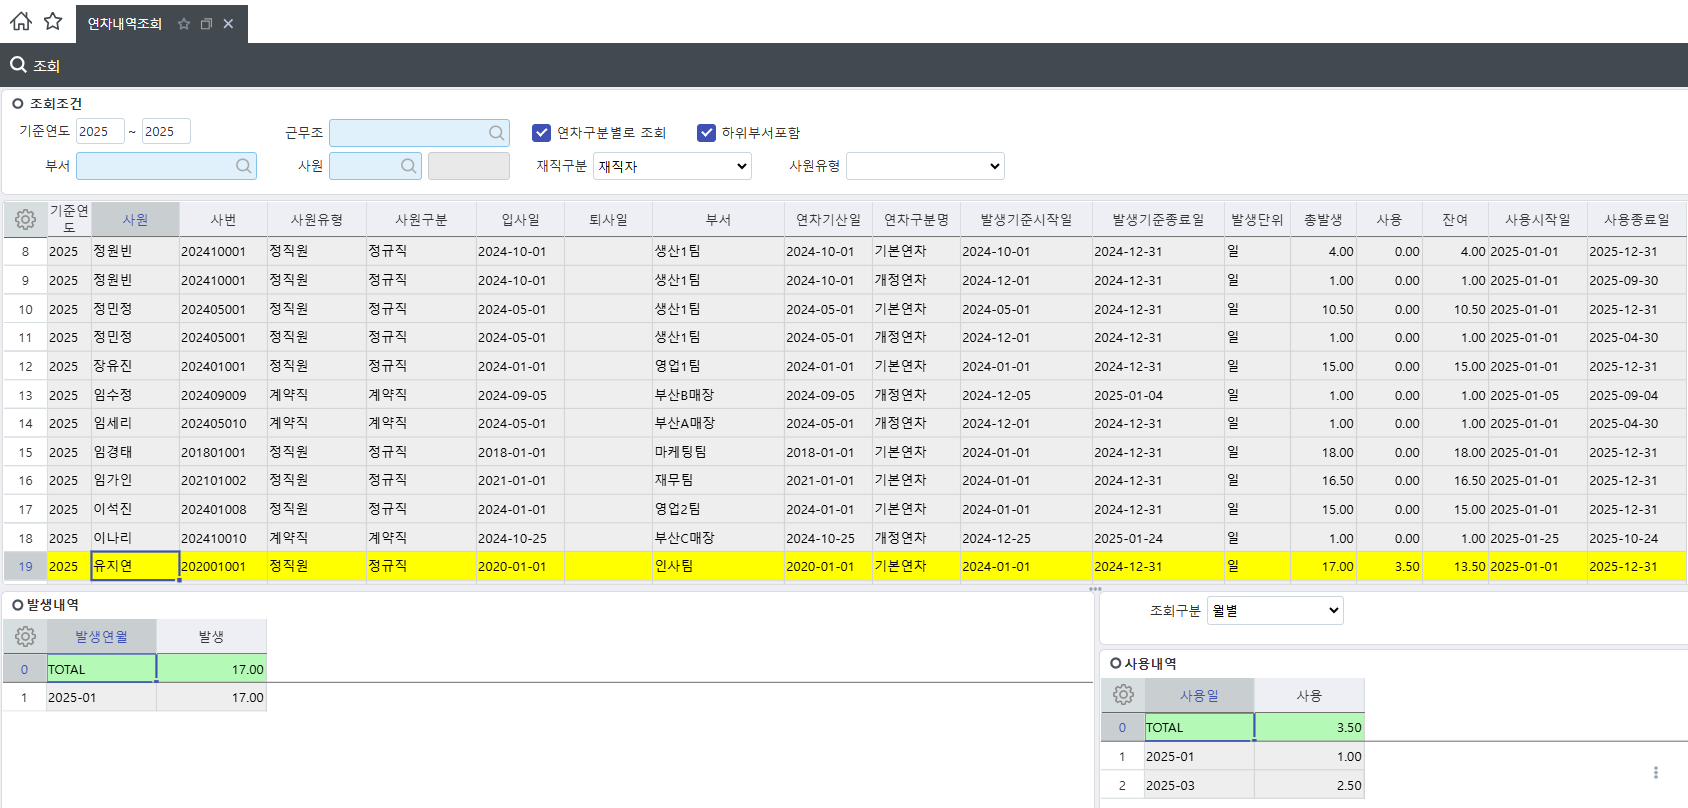Click TOTAL row in 발생내역
This screenshot has width=1688, height=808.
coord(135,669)
